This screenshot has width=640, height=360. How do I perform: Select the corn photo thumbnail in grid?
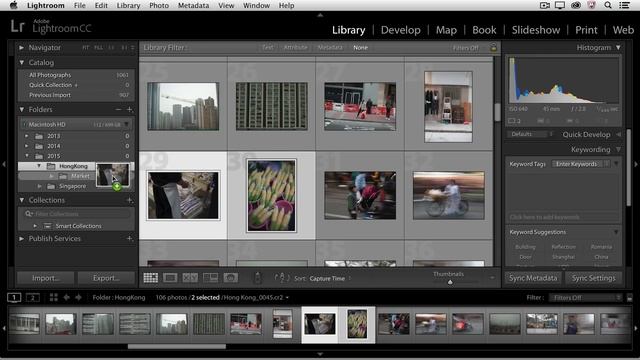point(271,196)
